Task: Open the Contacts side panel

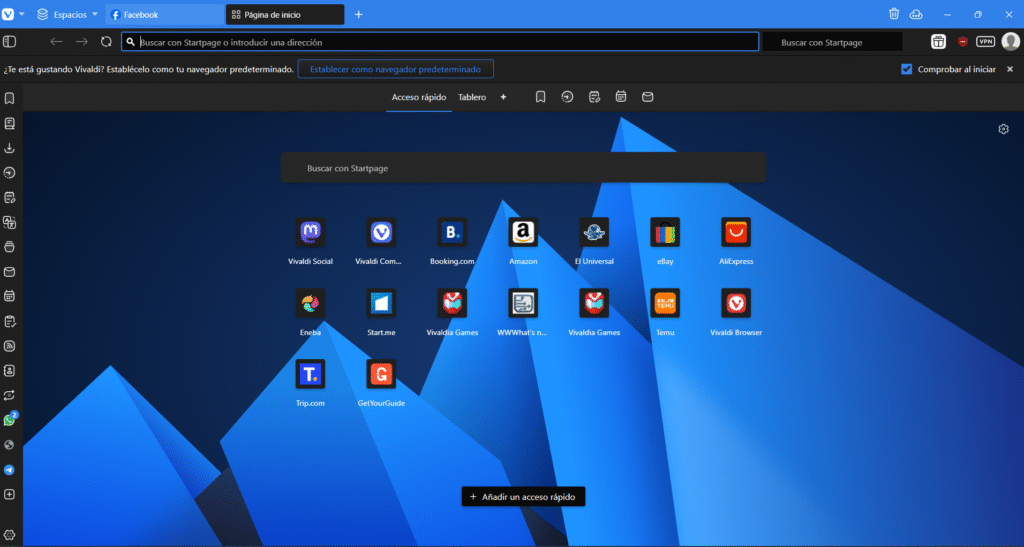Action: (x=9, y=371)
